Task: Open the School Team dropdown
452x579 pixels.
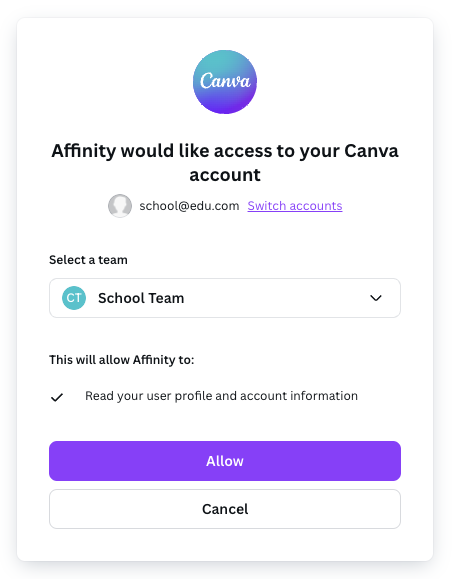Action: (x=225, y=298)
